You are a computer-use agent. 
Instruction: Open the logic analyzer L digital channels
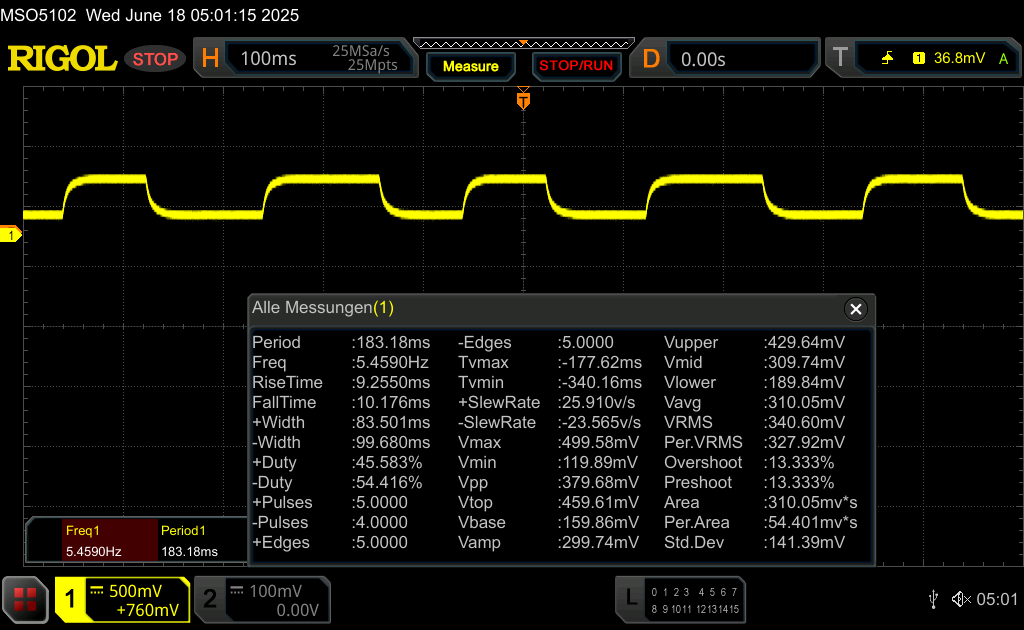coord(680,599)
